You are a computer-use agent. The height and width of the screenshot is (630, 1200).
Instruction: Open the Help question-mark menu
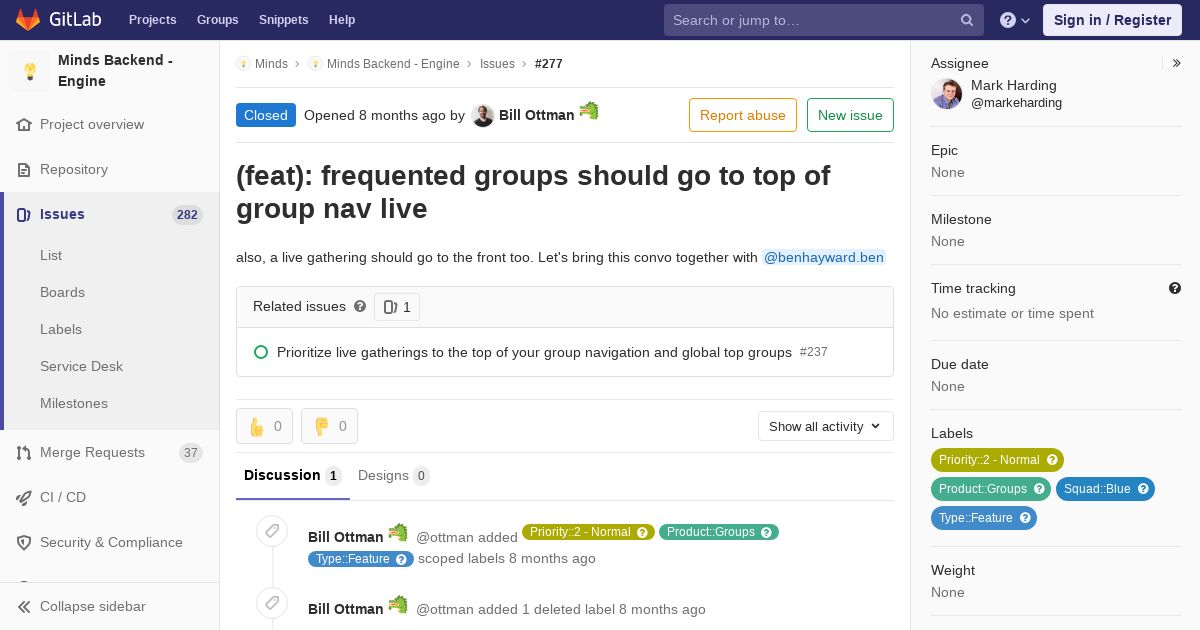point(1015,20)
